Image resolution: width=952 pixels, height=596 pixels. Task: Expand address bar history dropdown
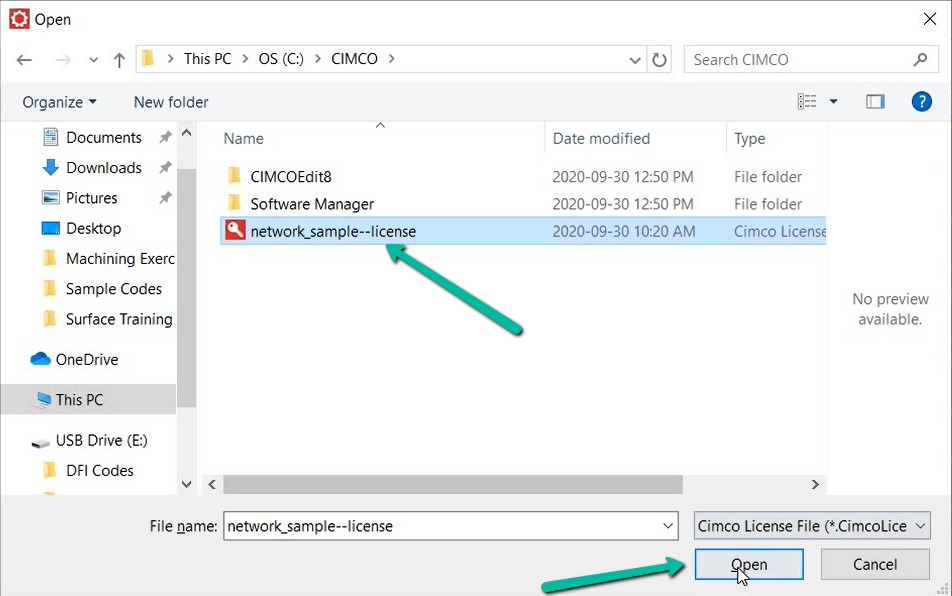coord(635,60)
